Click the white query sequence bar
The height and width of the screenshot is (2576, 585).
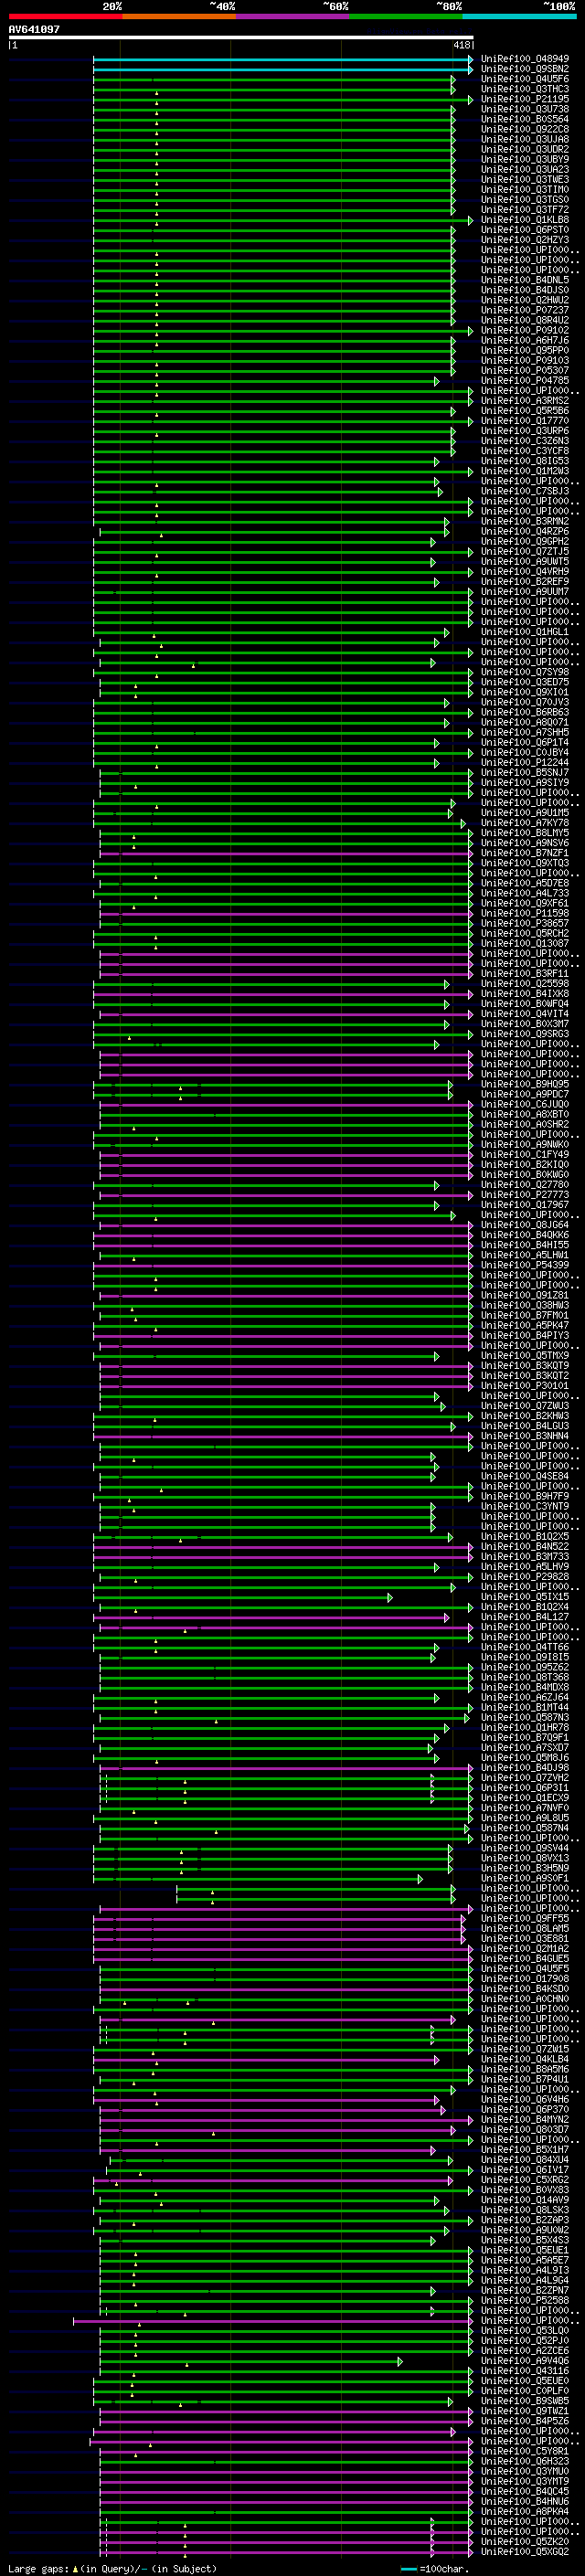point(241,37)
